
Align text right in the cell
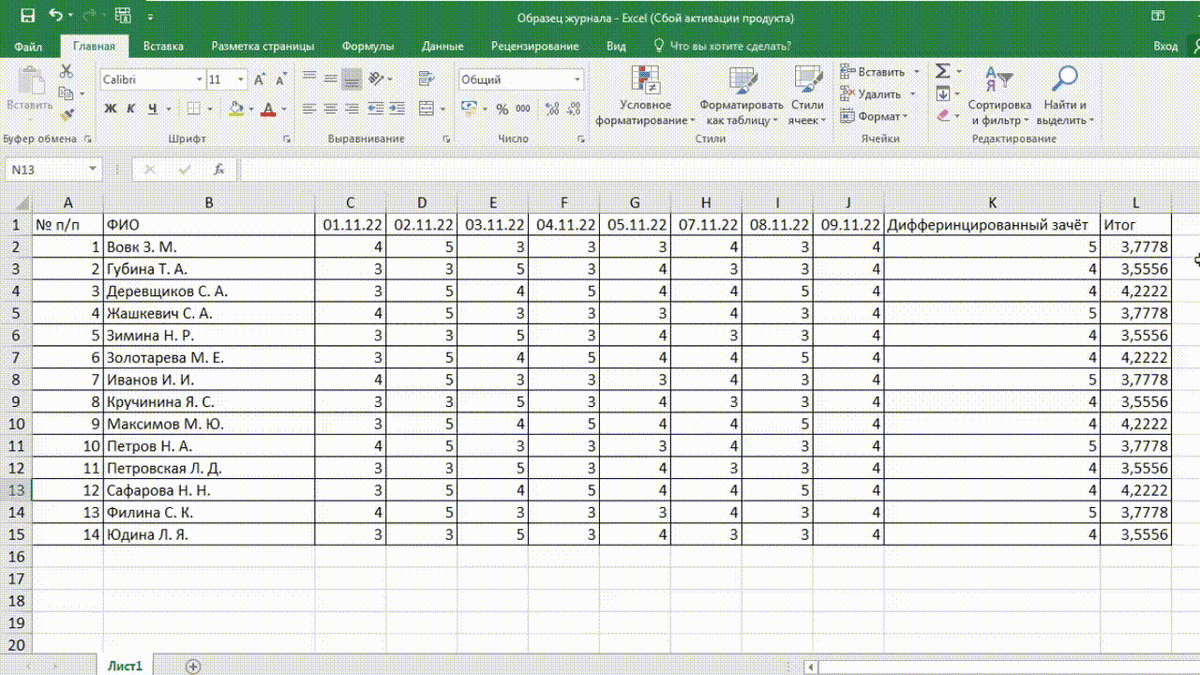click(351, 109)
